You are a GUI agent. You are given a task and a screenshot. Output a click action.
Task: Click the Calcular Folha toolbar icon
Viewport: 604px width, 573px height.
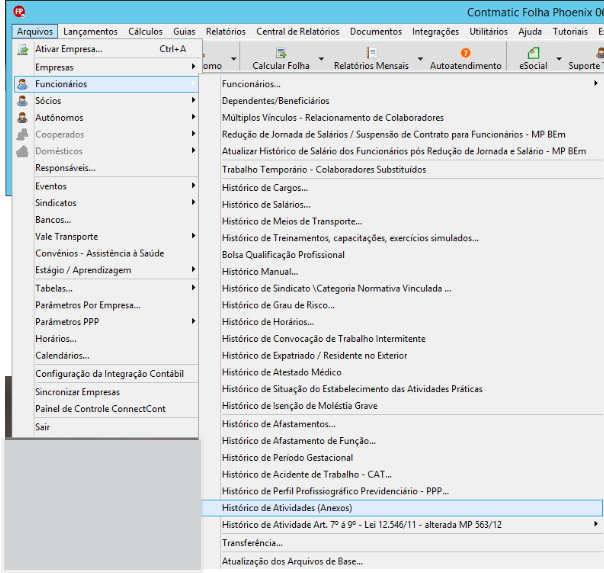[x=281, y=53]
